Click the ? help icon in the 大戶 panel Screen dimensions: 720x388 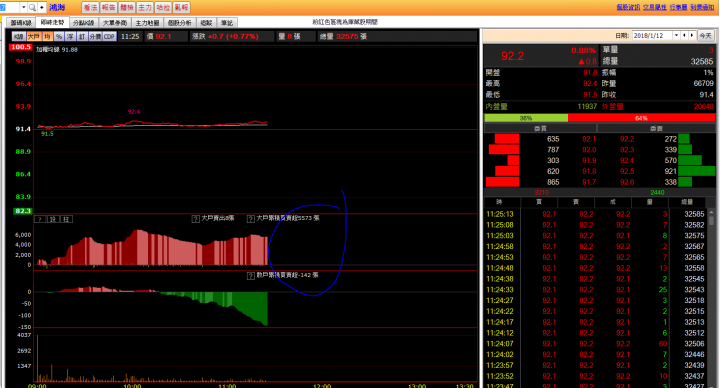(40, 219)
